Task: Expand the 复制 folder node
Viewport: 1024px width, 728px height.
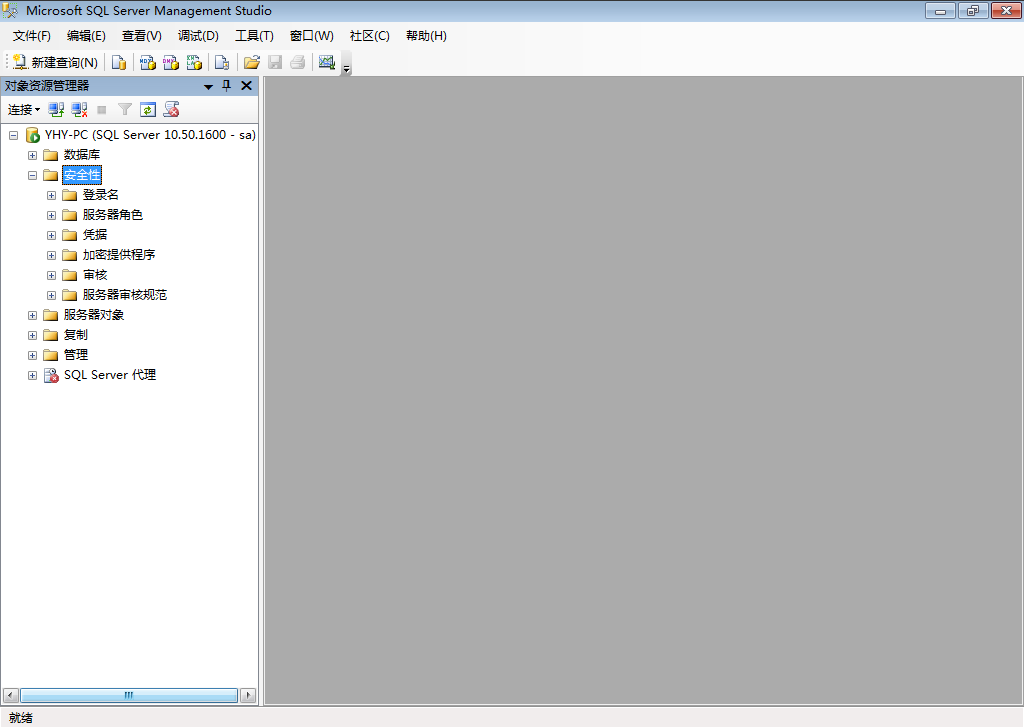Action: [x=32, y=336]
